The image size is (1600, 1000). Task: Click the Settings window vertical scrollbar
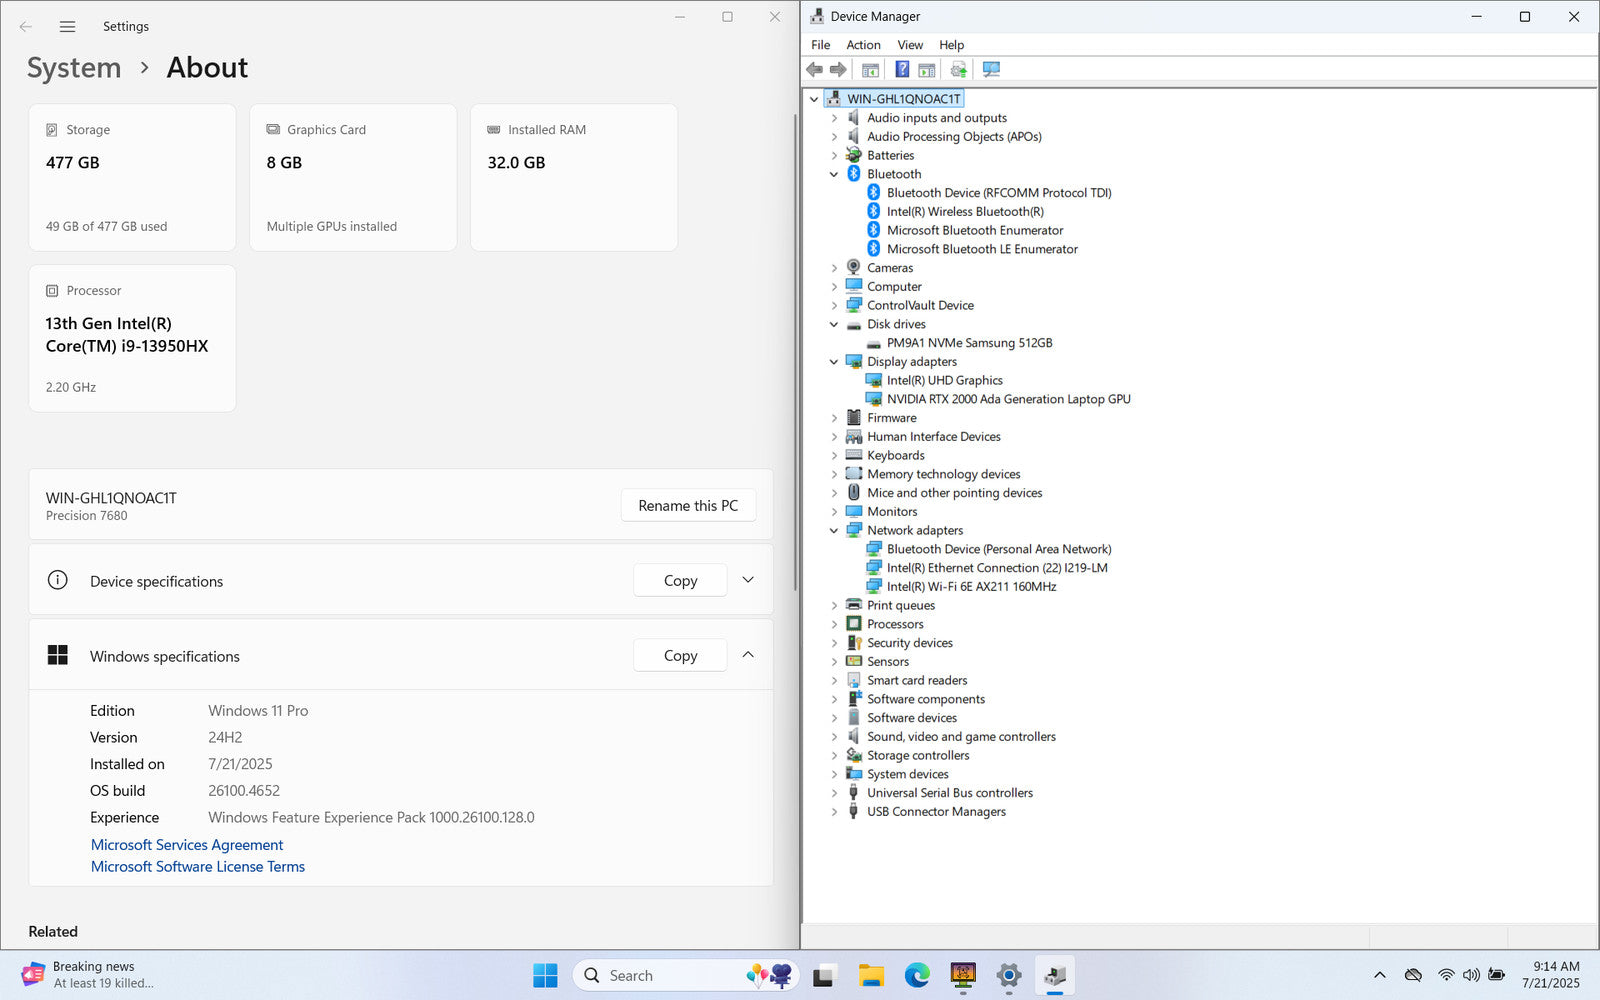click(x=795, y=350)
